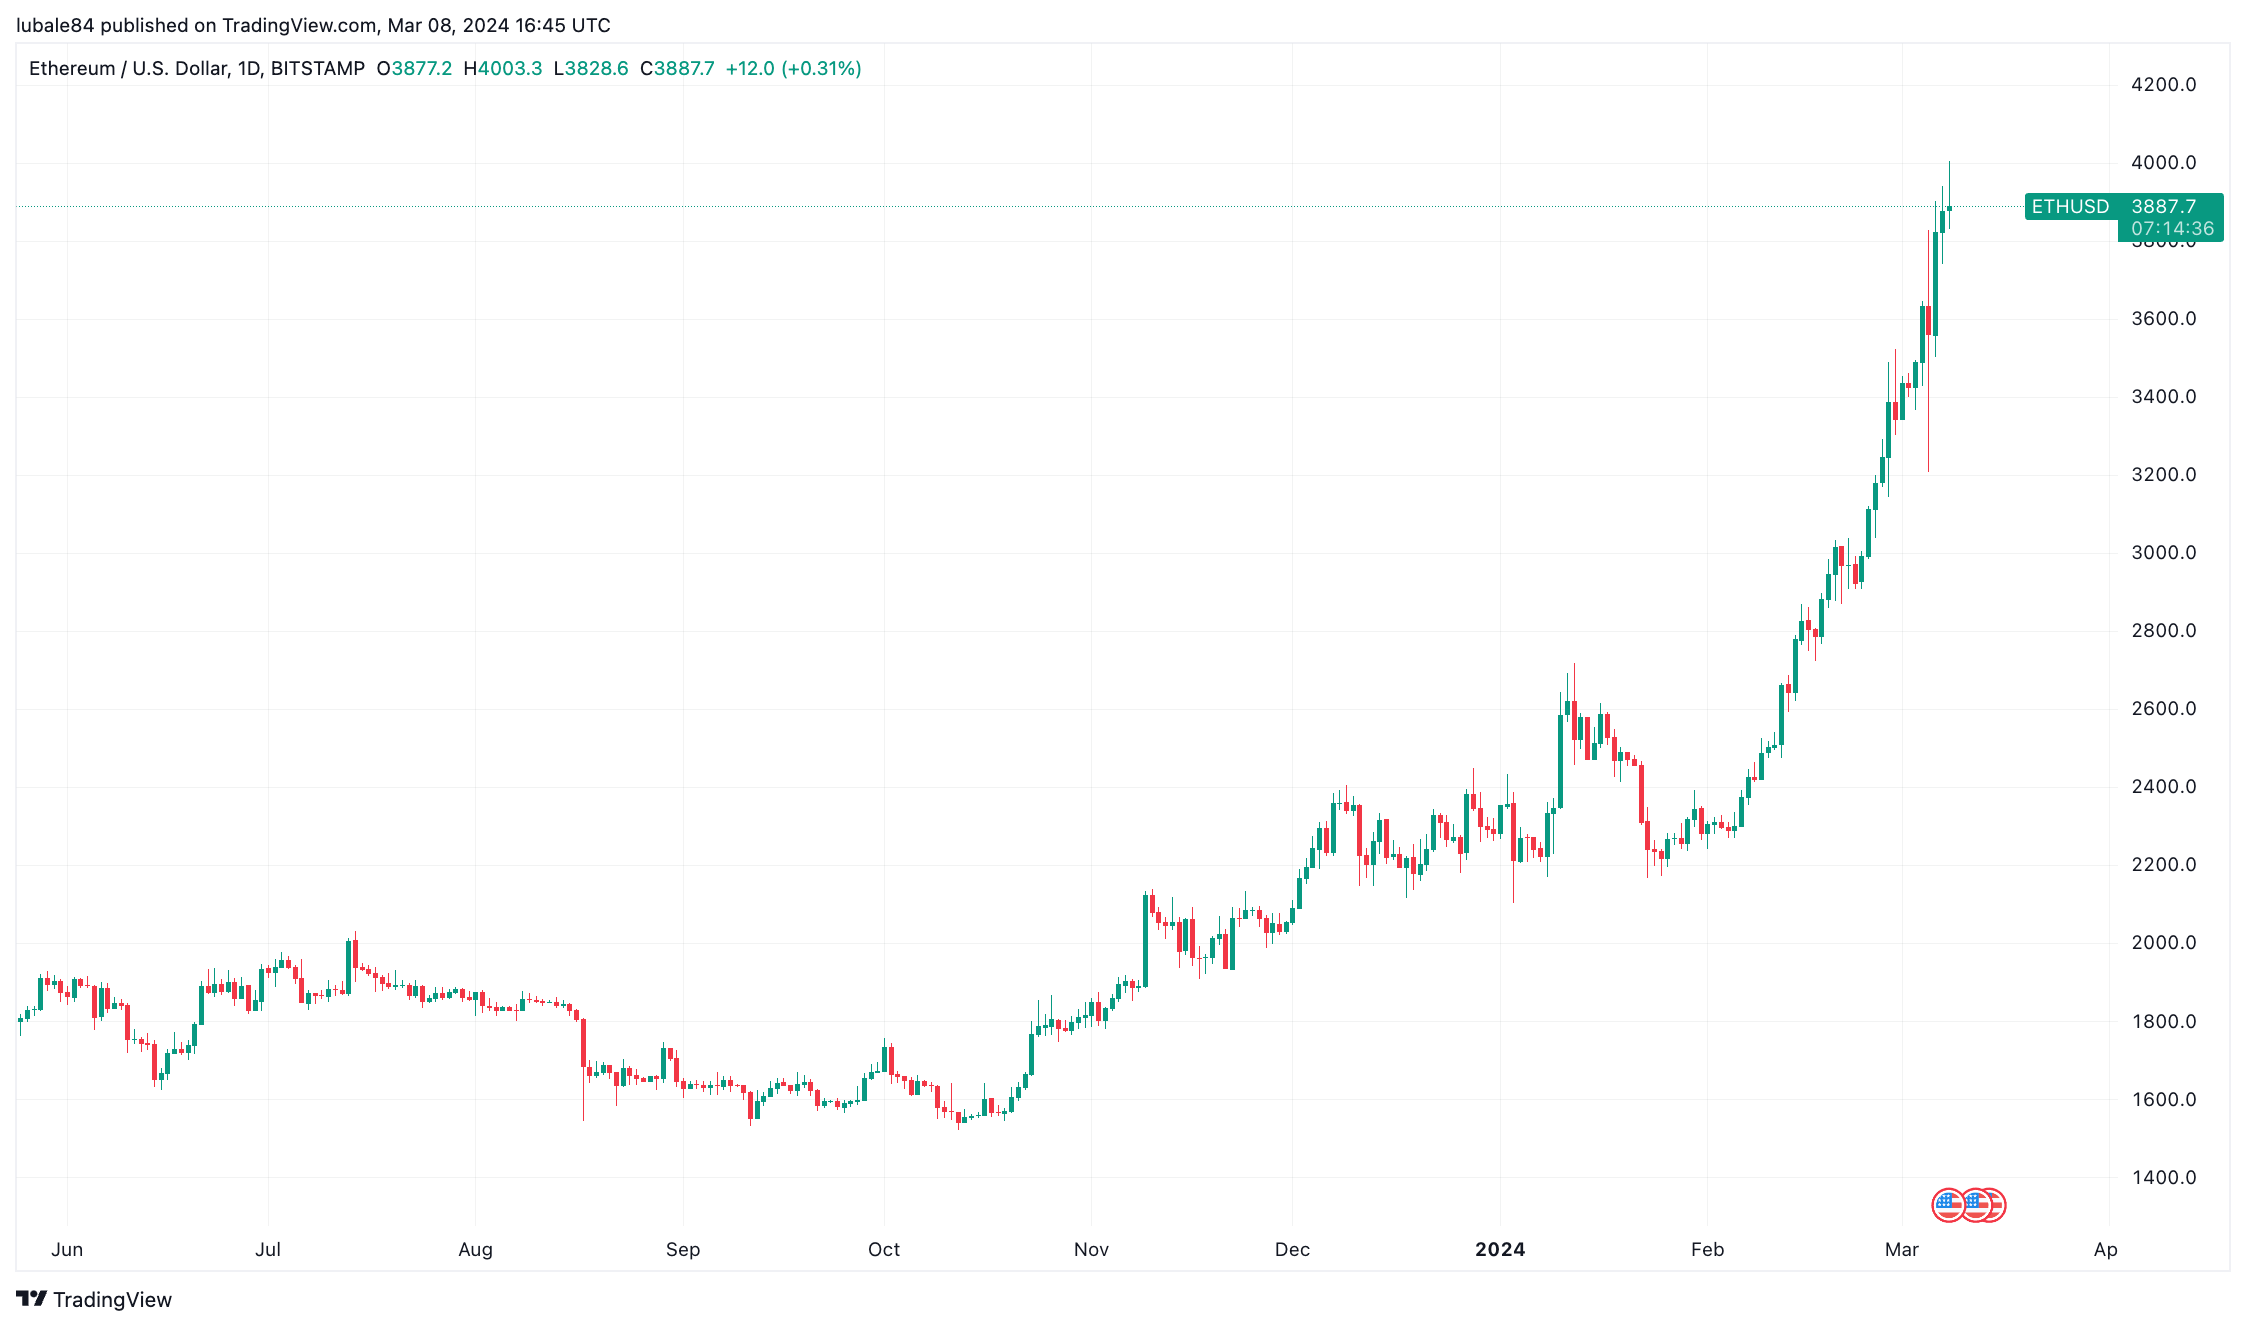This screenshot has height=1327, width=2246.
Task: Select the Sep label on time axis
Action: 683,1249
